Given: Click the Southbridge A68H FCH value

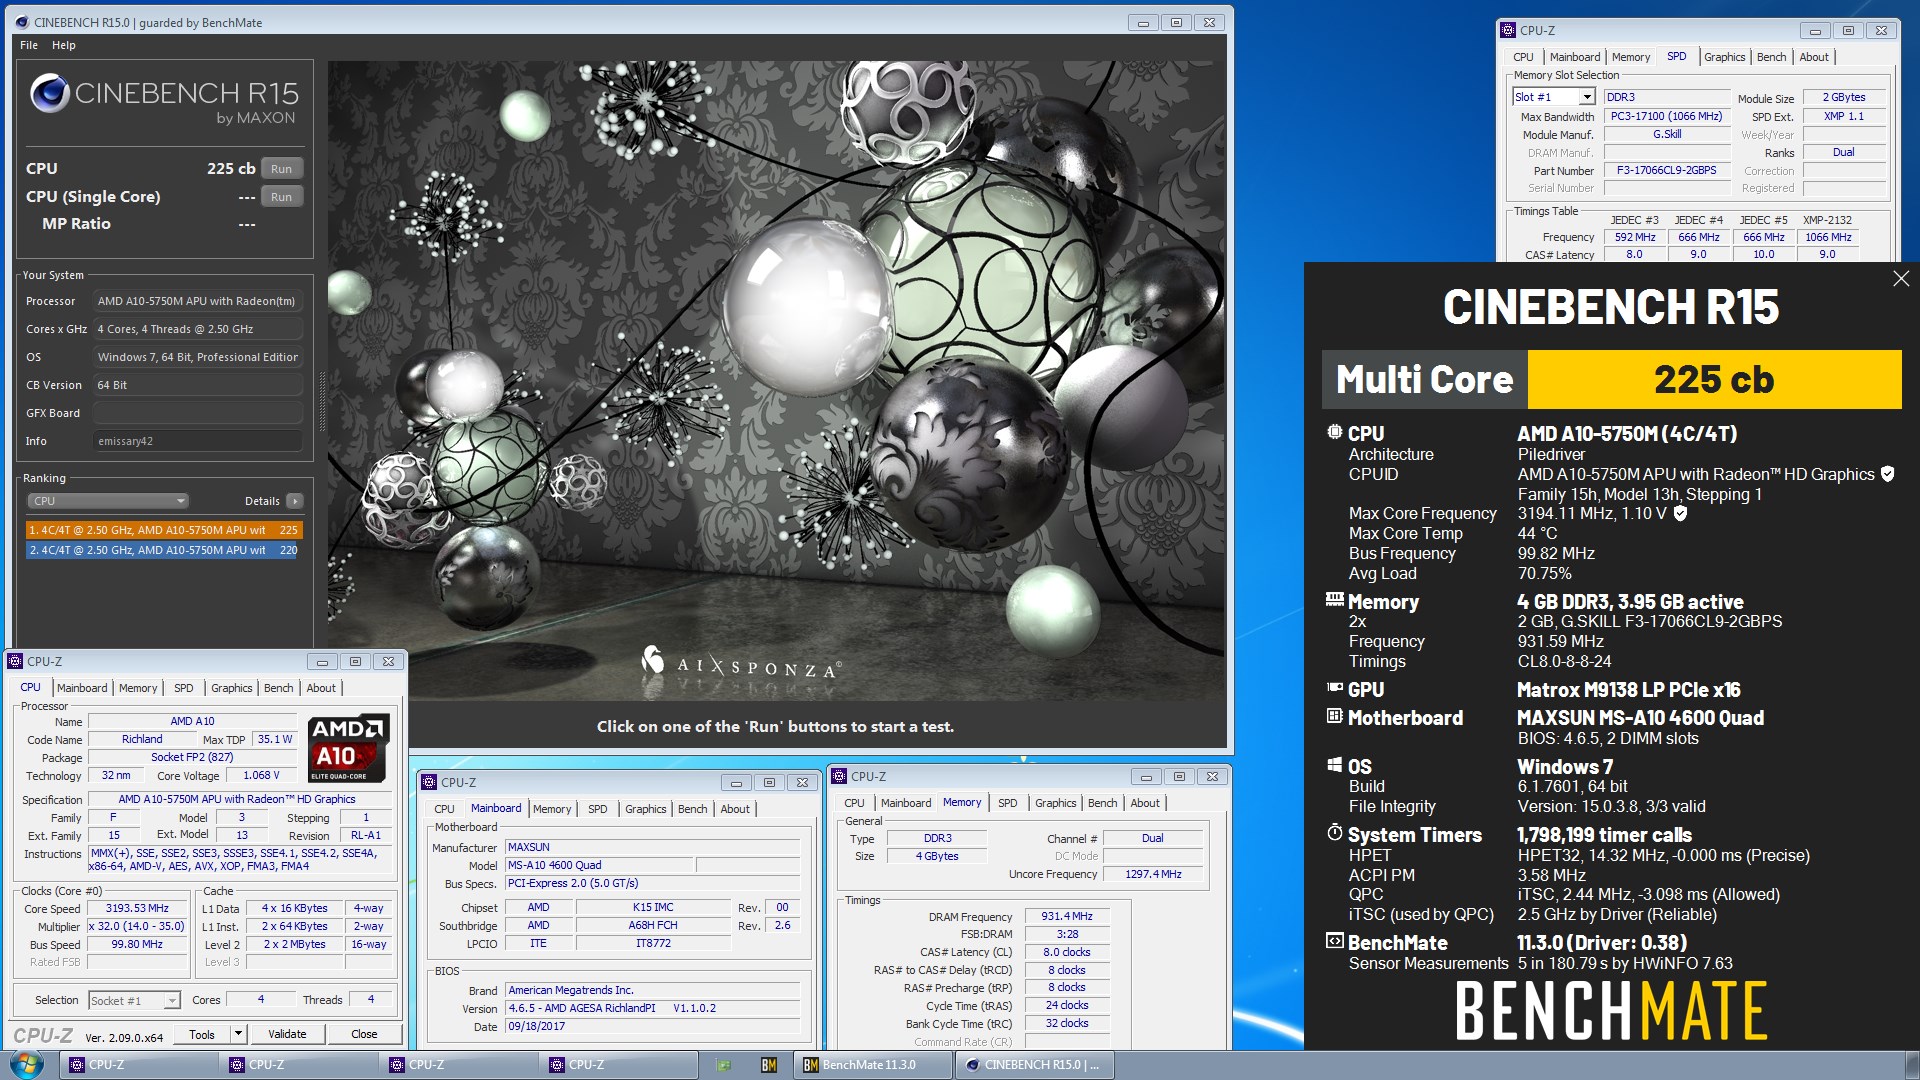Looking at the screenshot, I should [x=653, y=926].
